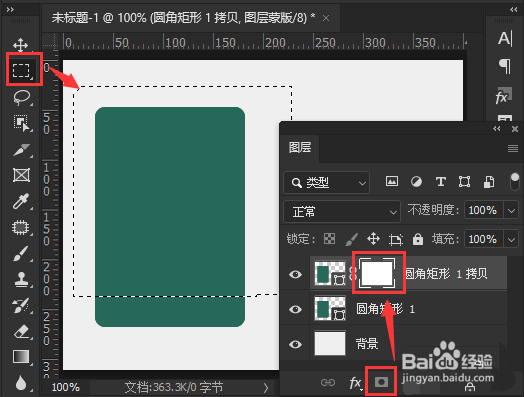
Task: Open the Paragraph panel icon
Action: tap(505, 66)
